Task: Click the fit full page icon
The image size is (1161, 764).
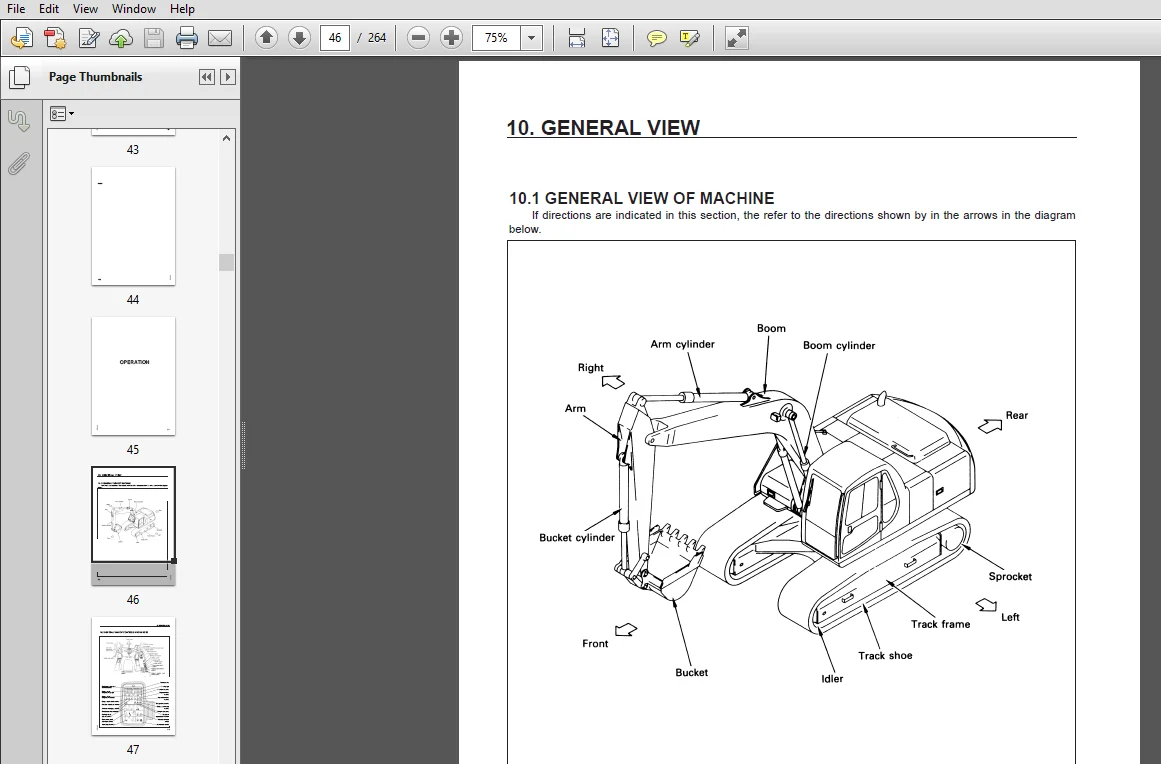Action: point(610,38)
